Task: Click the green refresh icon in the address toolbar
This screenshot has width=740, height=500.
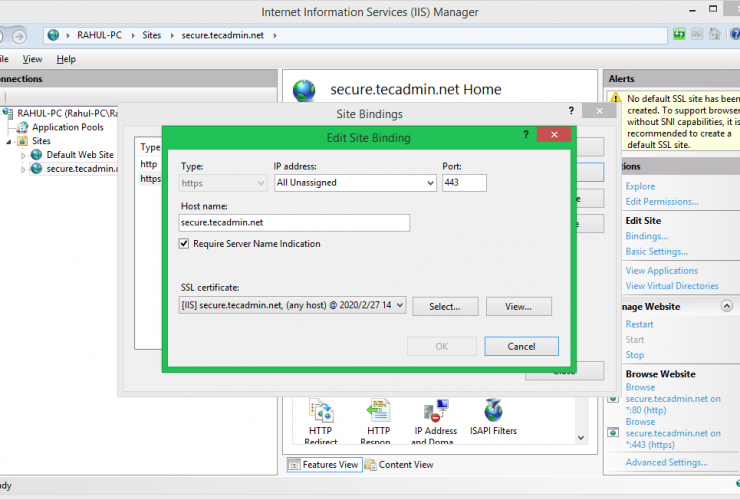Action: [x=679, y=34]
